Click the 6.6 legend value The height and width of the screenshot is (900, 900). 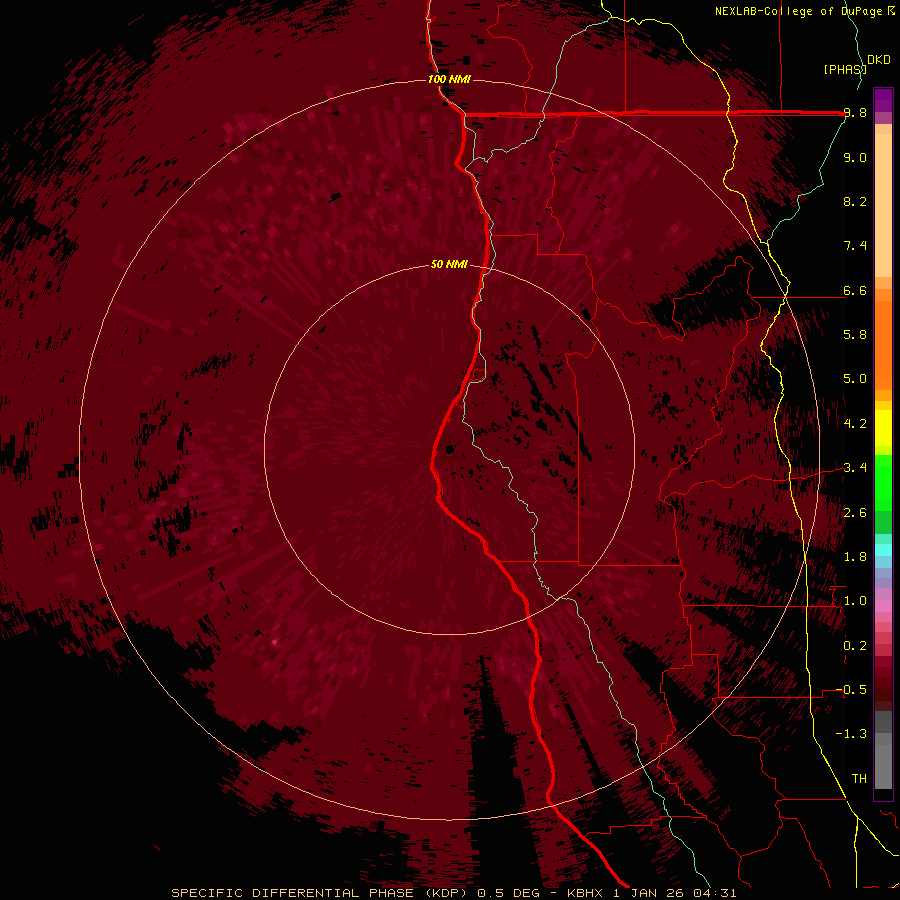coord(855,290)
